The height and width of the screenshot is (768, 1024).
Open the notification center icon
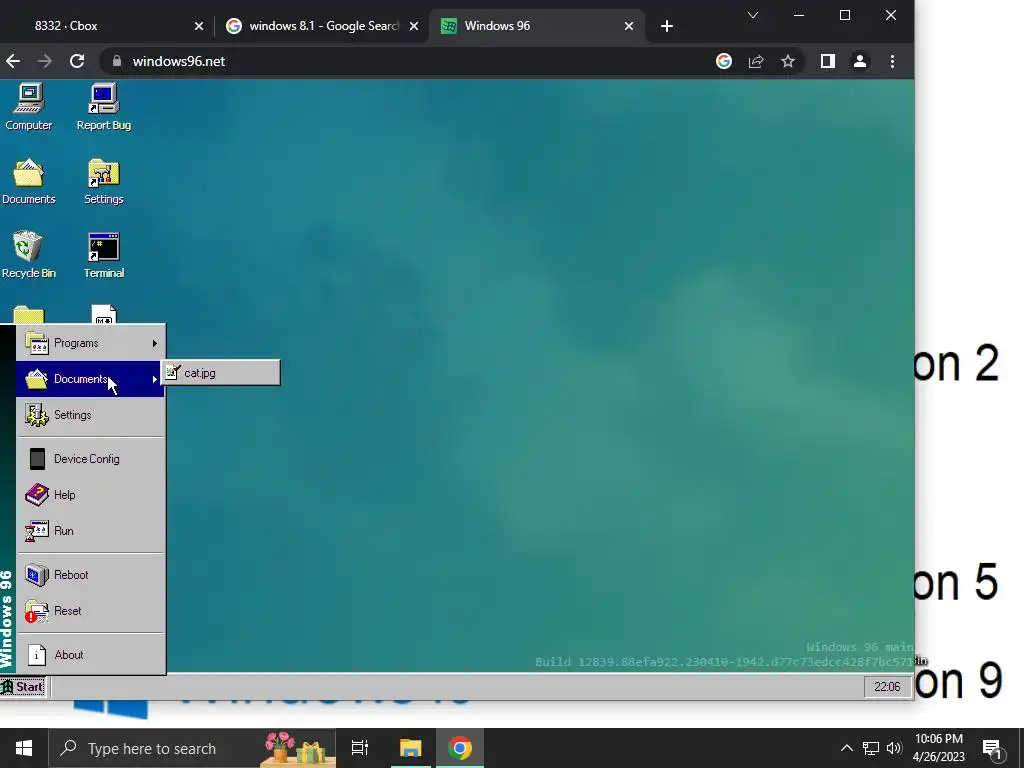coord(993,750)
